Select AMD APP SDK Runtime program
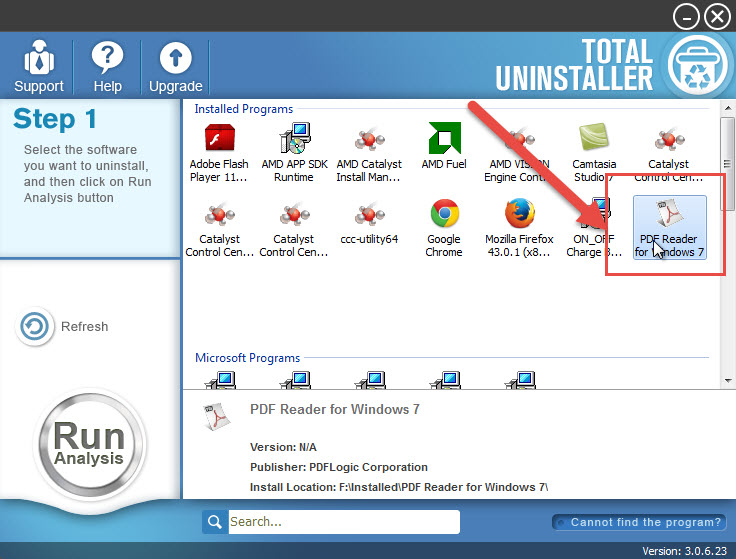736x559 pixels. 294,152
